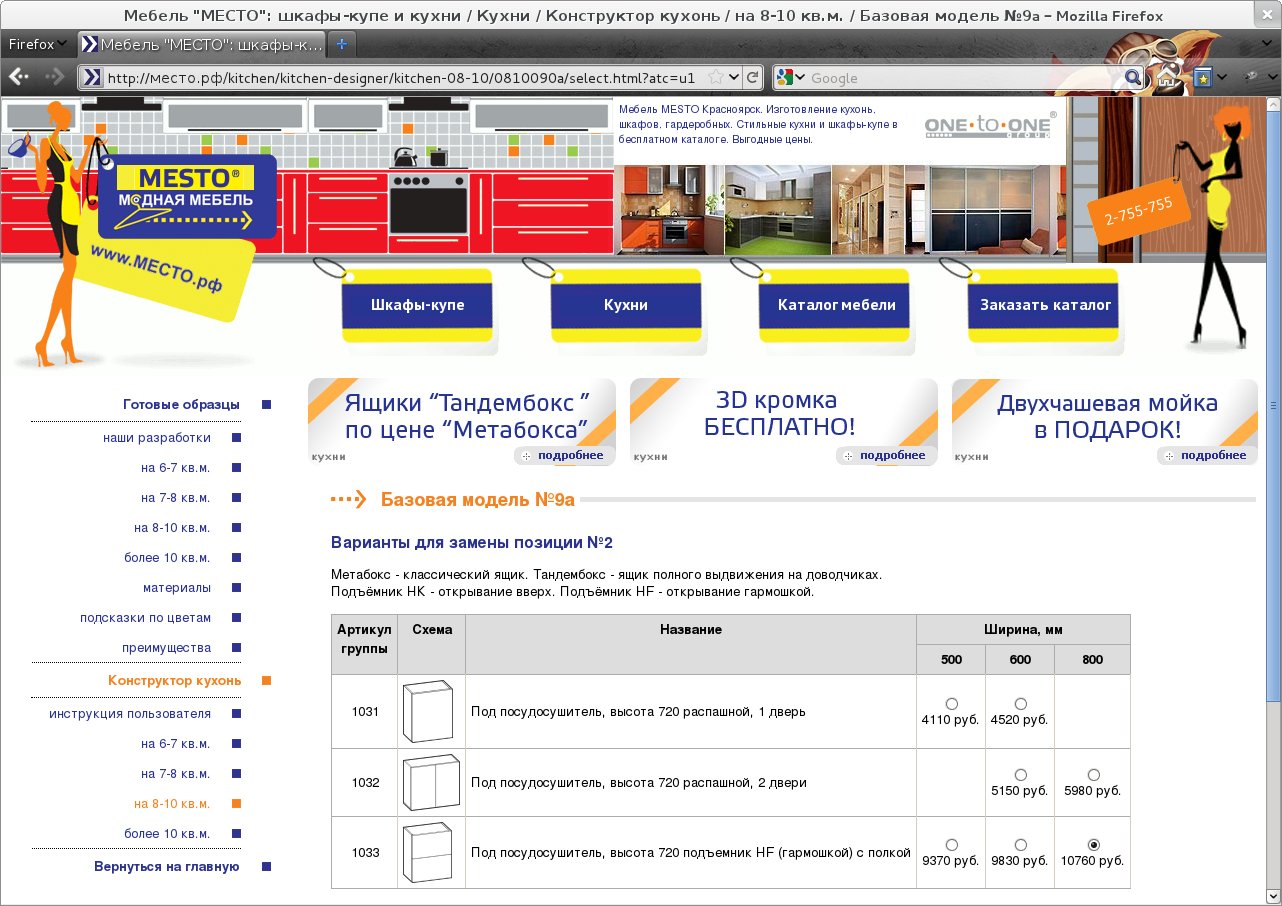
Task: Reload the page with the refresh icon
Action: [753, 77]
